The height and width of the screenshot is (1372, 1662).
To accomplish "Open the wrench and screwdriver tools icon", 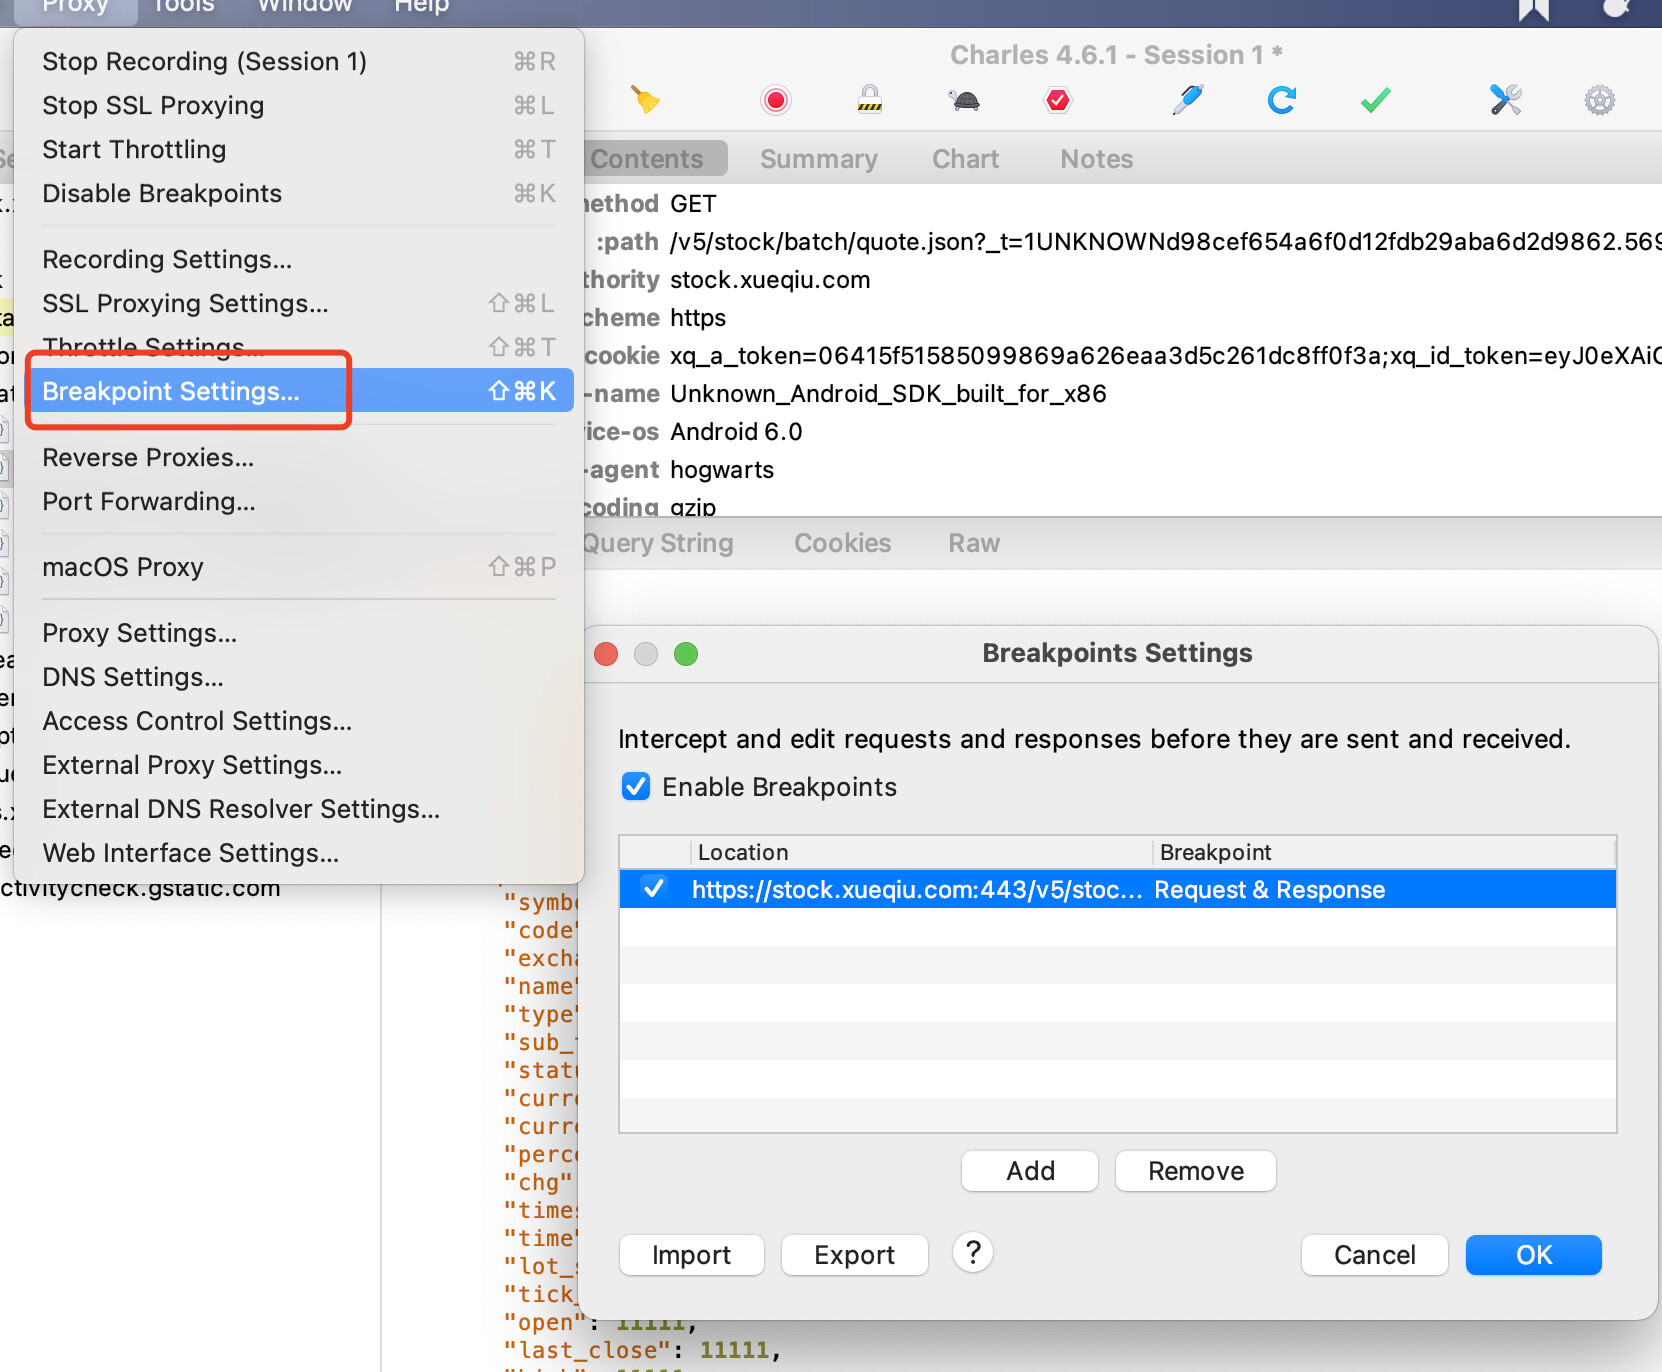I will (x=1505, y=100).
